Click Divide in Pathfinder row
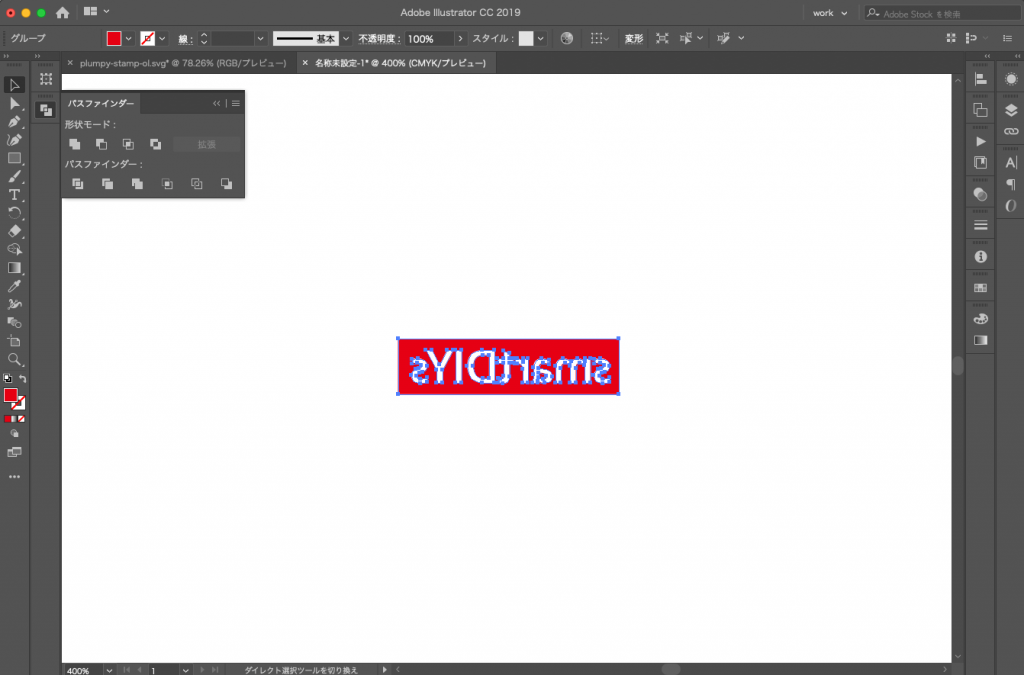The width and height of the screenshot is (1024, 675). [x=77, y=184]
